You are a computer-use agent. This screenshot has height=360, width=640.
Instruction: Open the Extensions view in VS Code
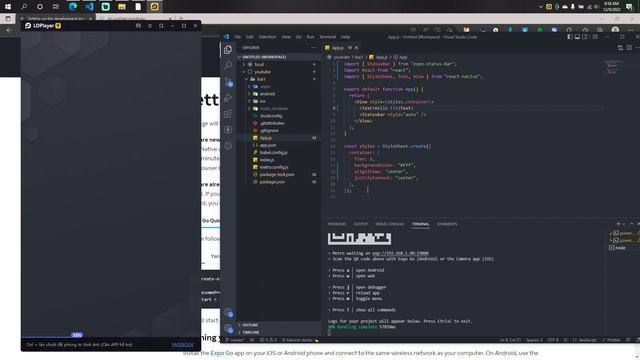228,113
